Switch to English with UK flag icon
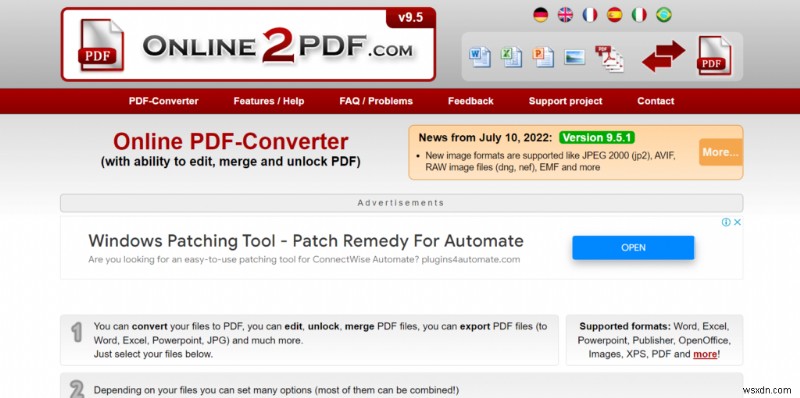This screenshot has width=800, height=398. coord(565,15)
